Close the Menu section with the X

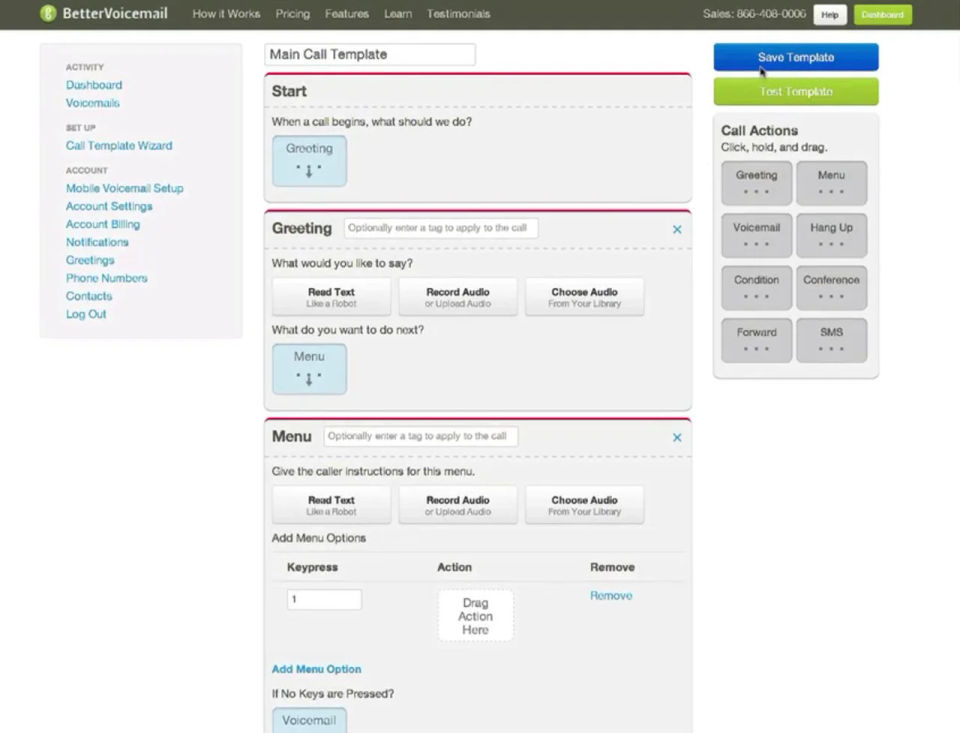(677, 437)
